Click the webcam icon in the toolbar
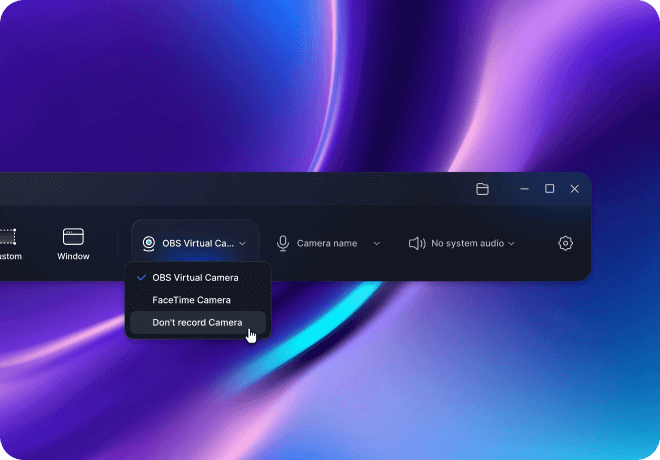Viewport: 660px width, 460px height. [149, 243]
